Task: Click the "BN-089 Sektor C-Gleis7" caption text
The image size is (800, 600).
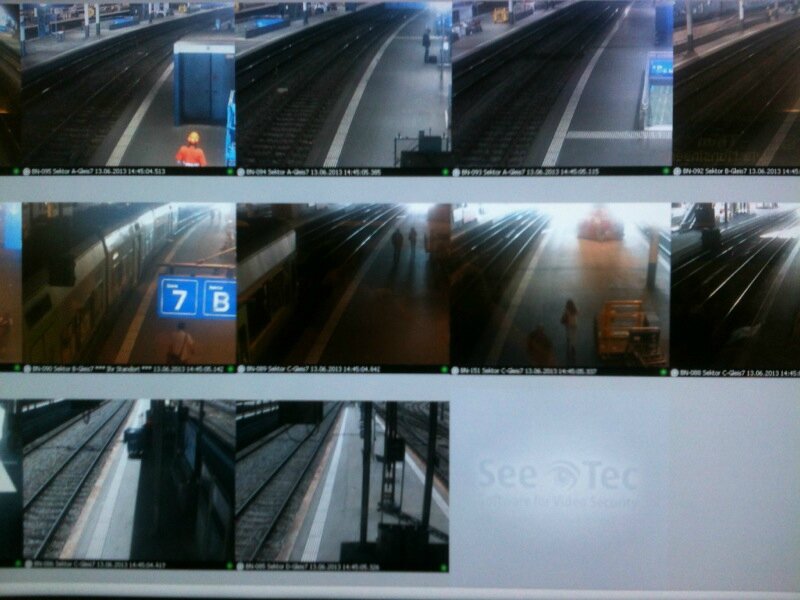Action: coord(278,369)
